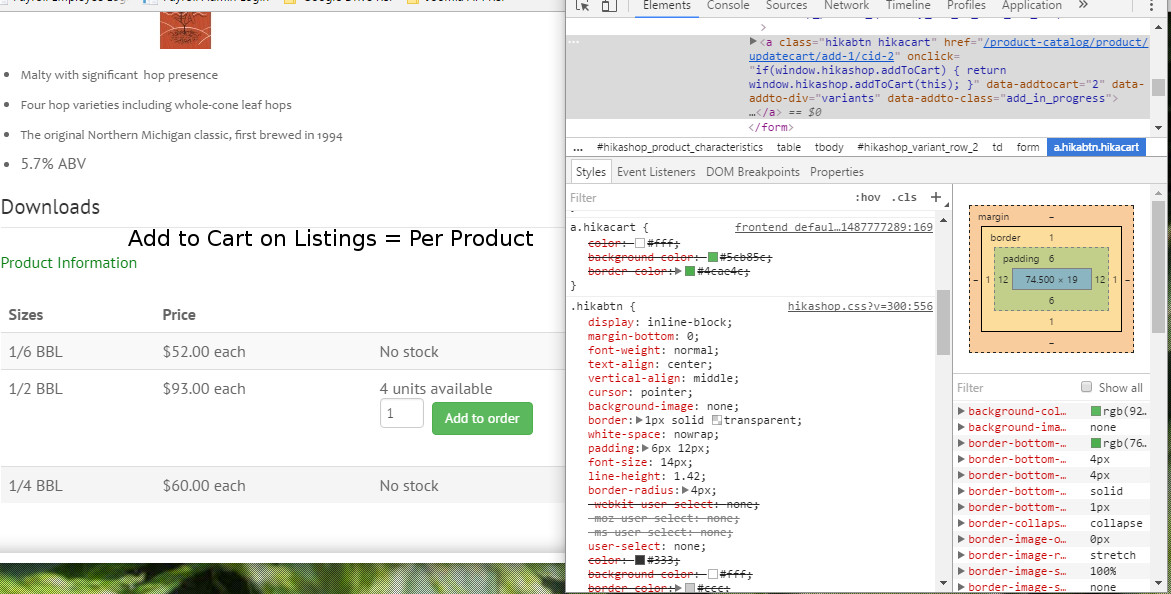Show more DevTools tabs chevron
1171x594 pixels.
[x=1083, y=6]
